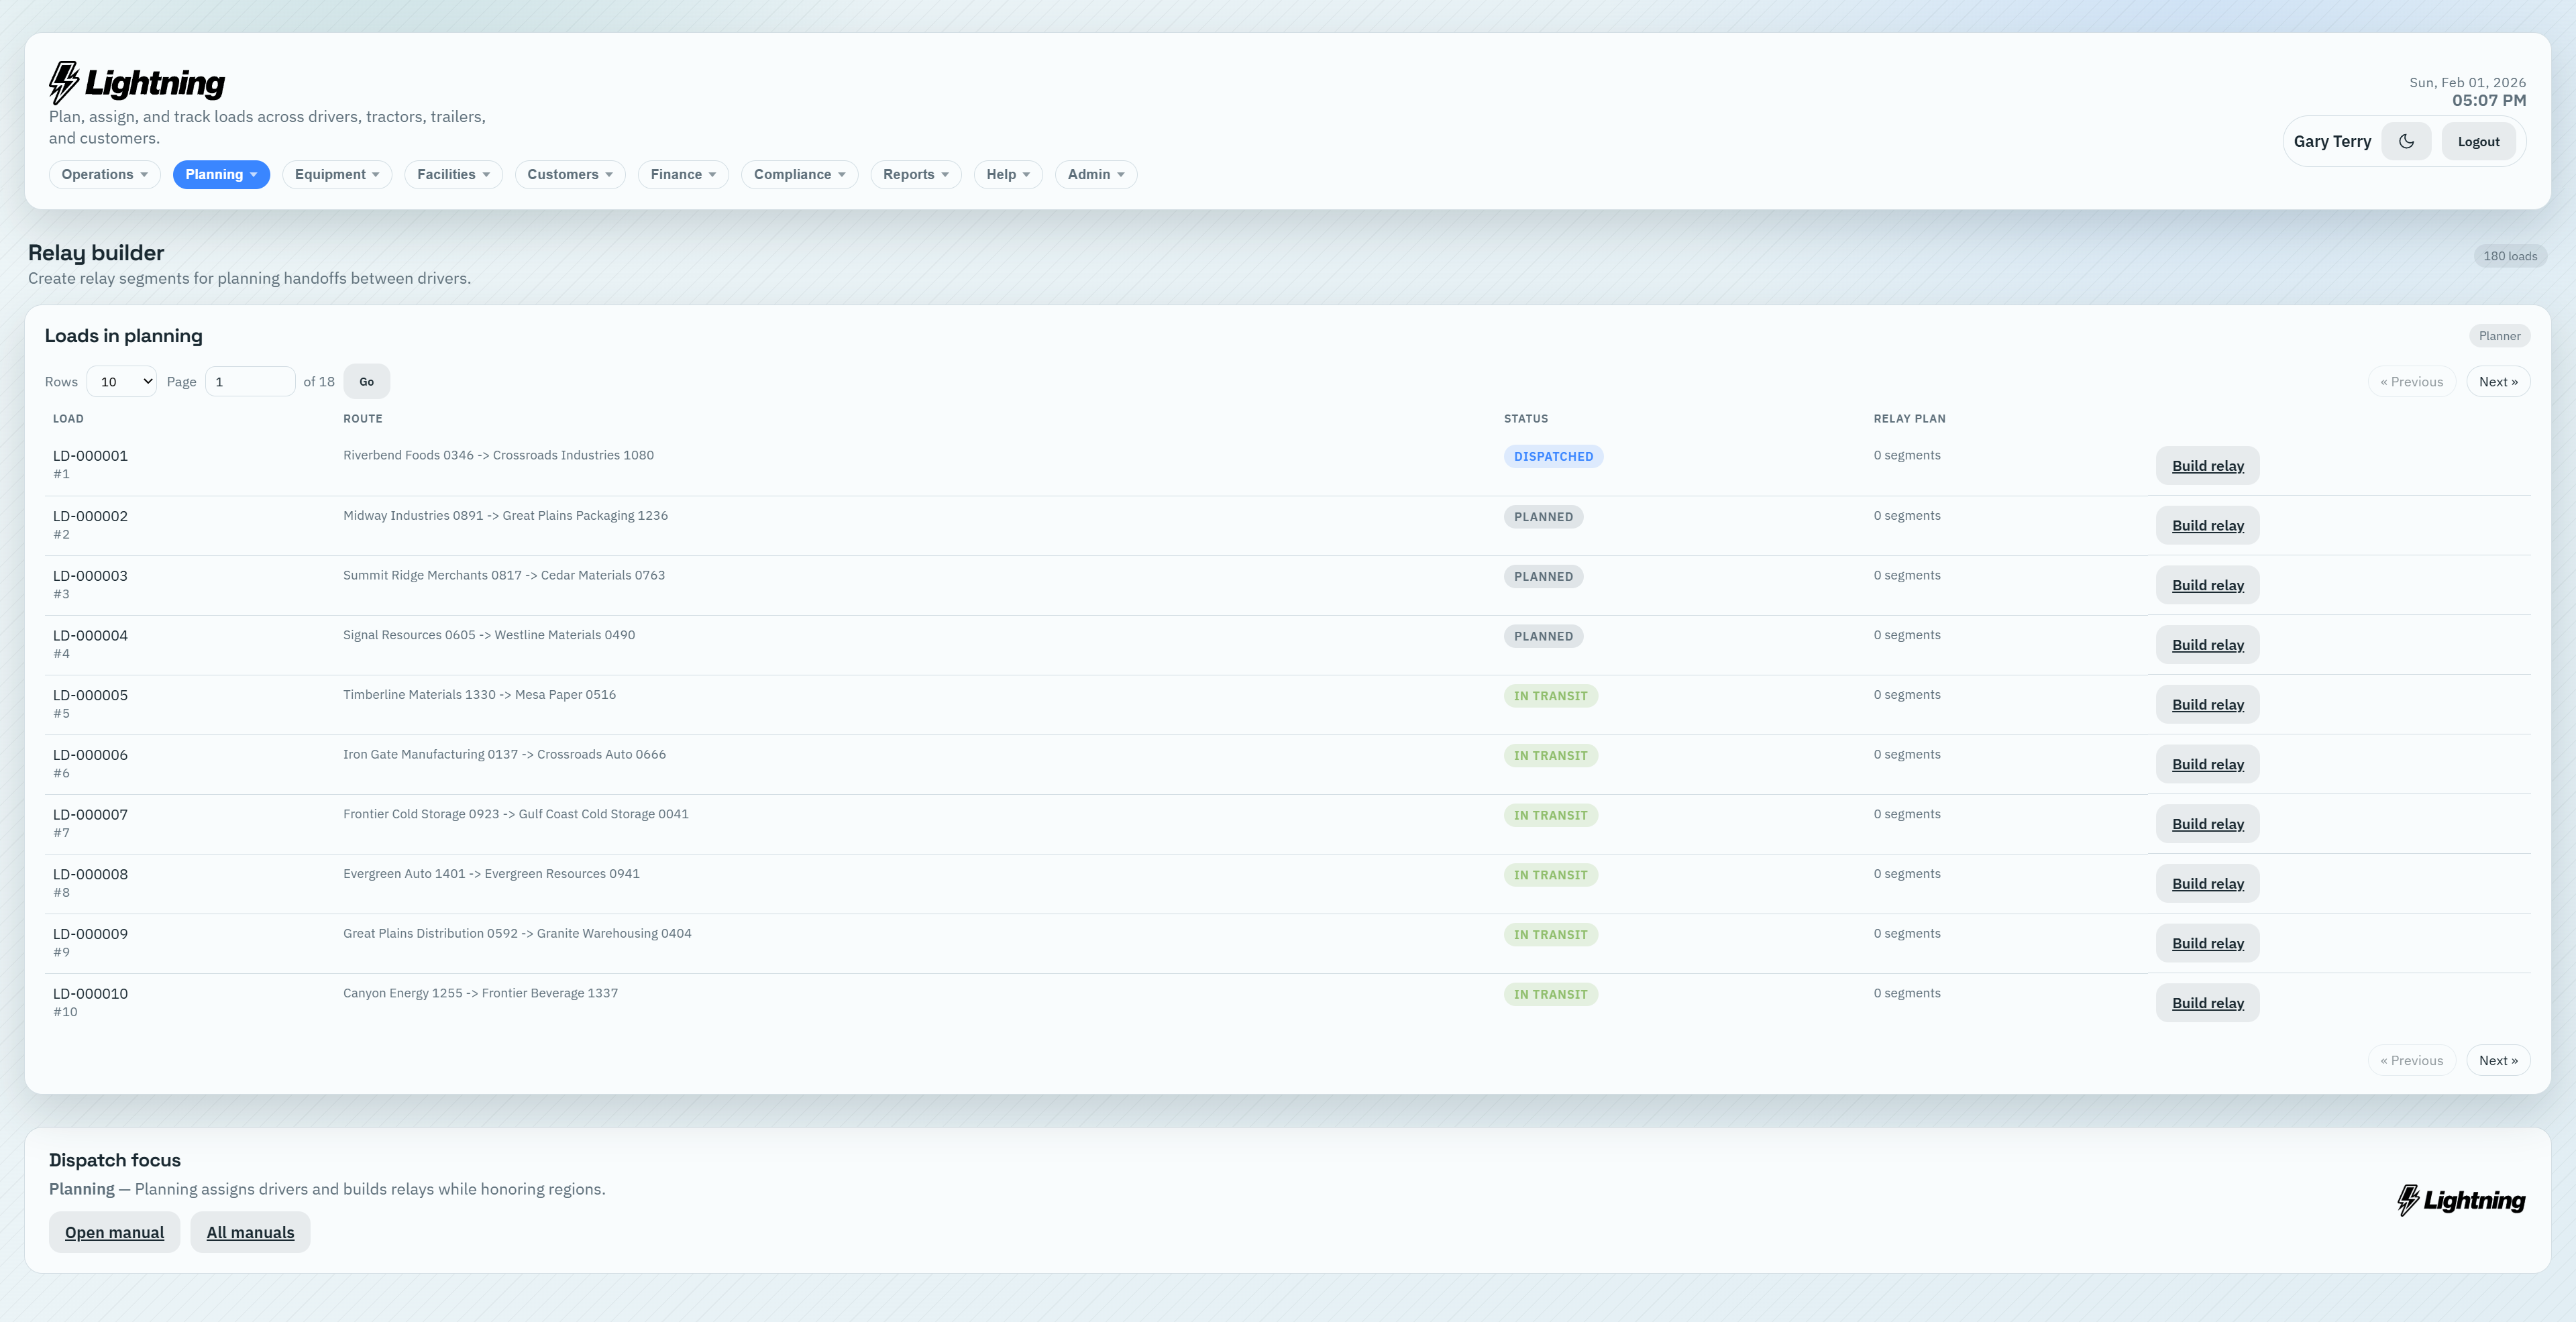Open the Reports menu
The image size is (2576, 1322).
(x=915, y=174)
